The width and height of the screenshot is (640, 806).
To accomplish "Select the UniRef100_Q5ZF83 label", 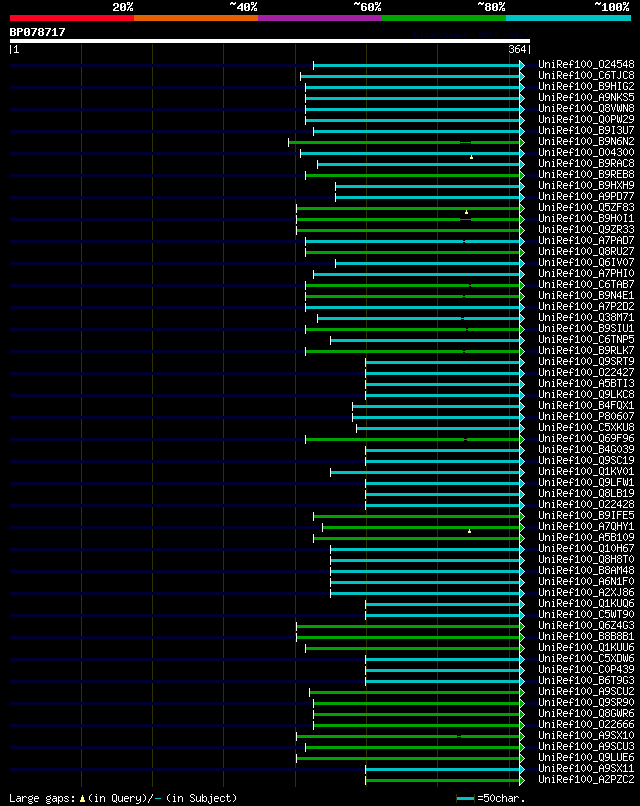I will pos(586,207).
